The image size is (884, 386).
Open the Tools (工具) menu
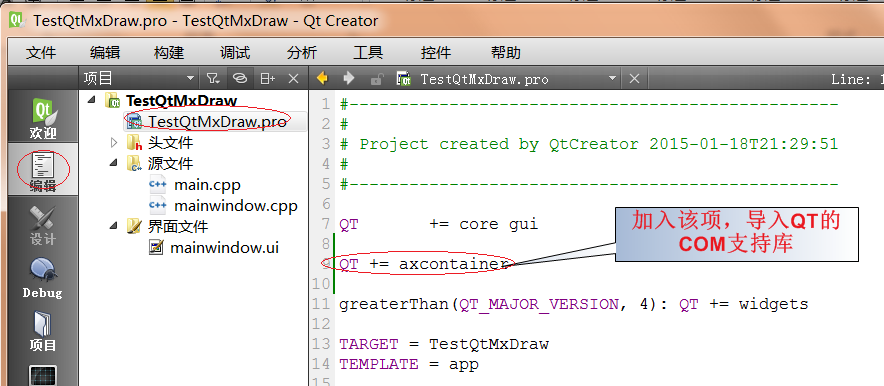368,53
